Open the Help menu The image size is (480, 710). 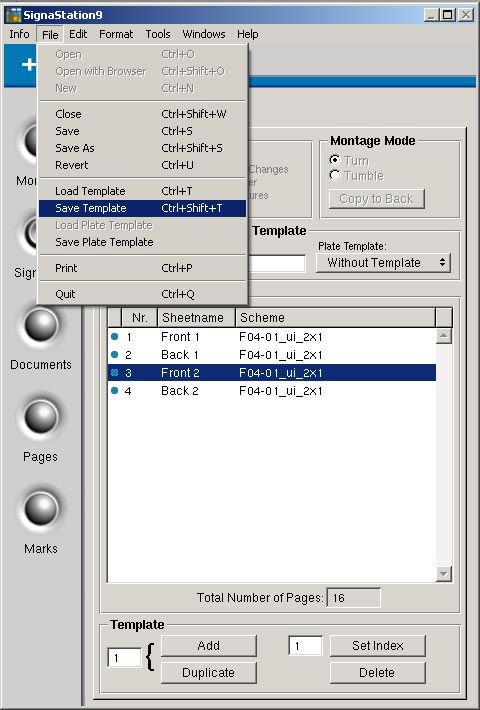pyautogui.click(x=248, y=34)
